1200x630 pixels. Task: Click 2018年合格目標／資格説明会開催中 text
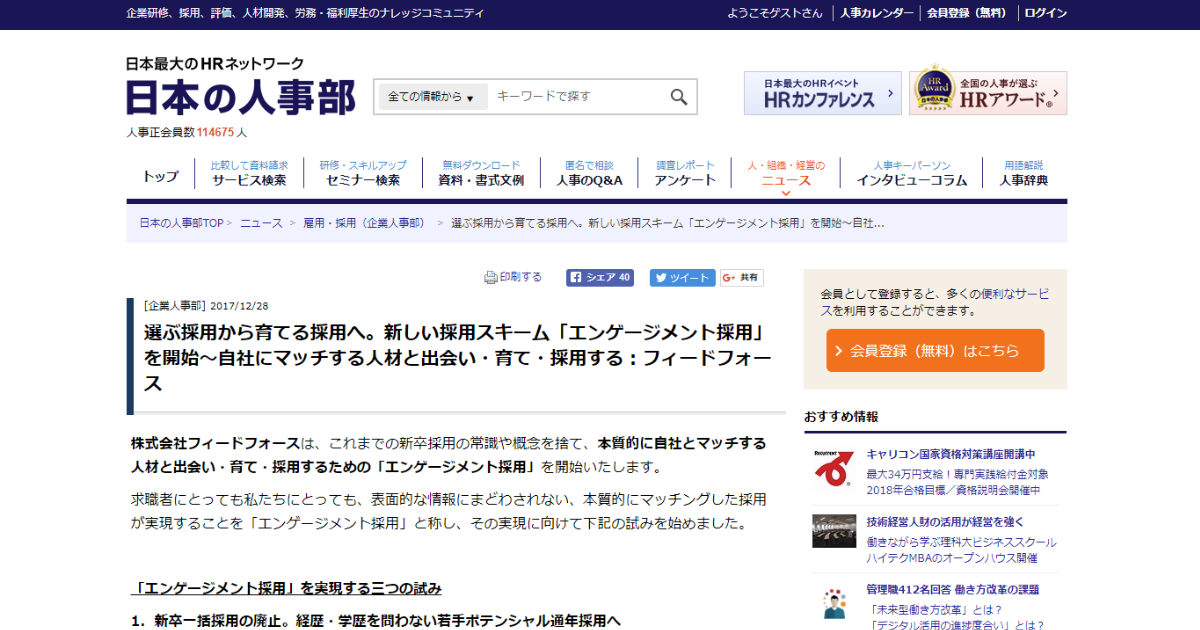point(953,490)
